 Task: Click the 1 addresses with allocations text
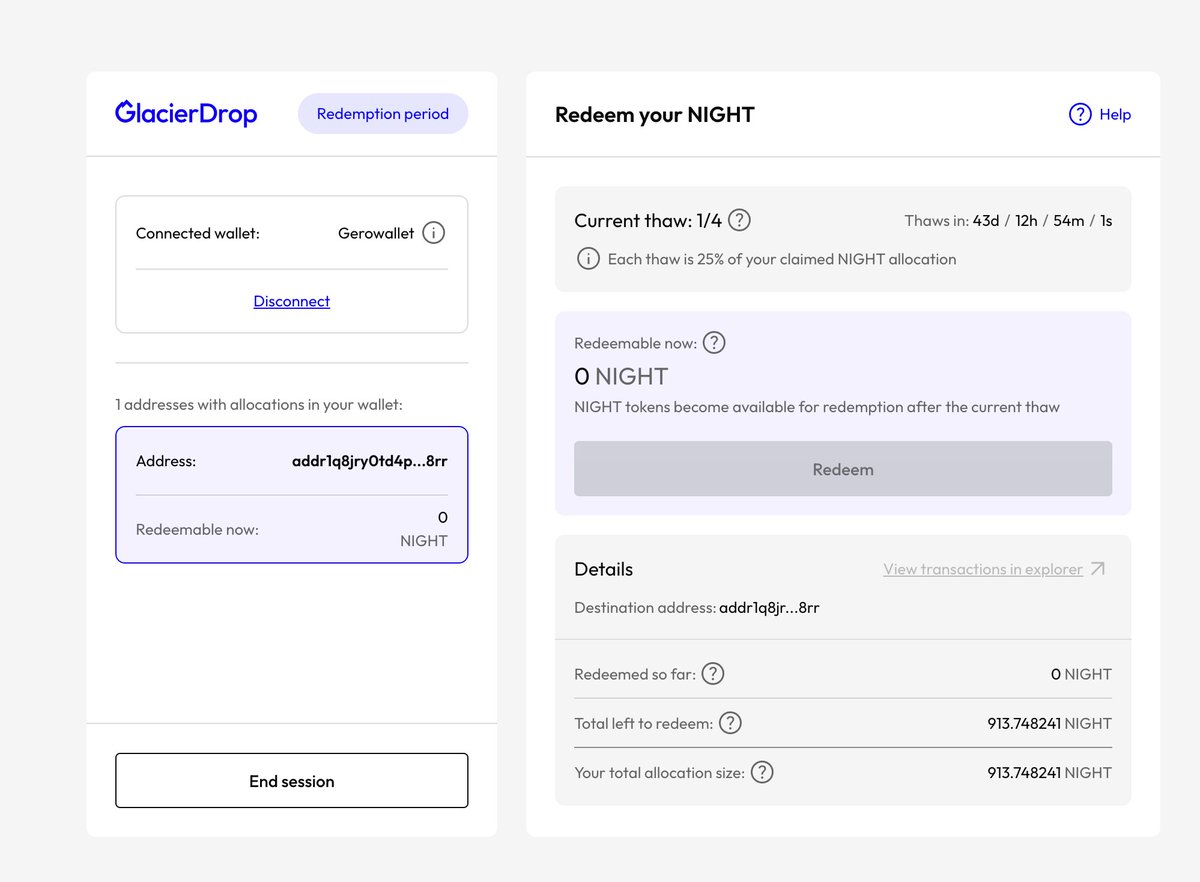pos(259,405)
